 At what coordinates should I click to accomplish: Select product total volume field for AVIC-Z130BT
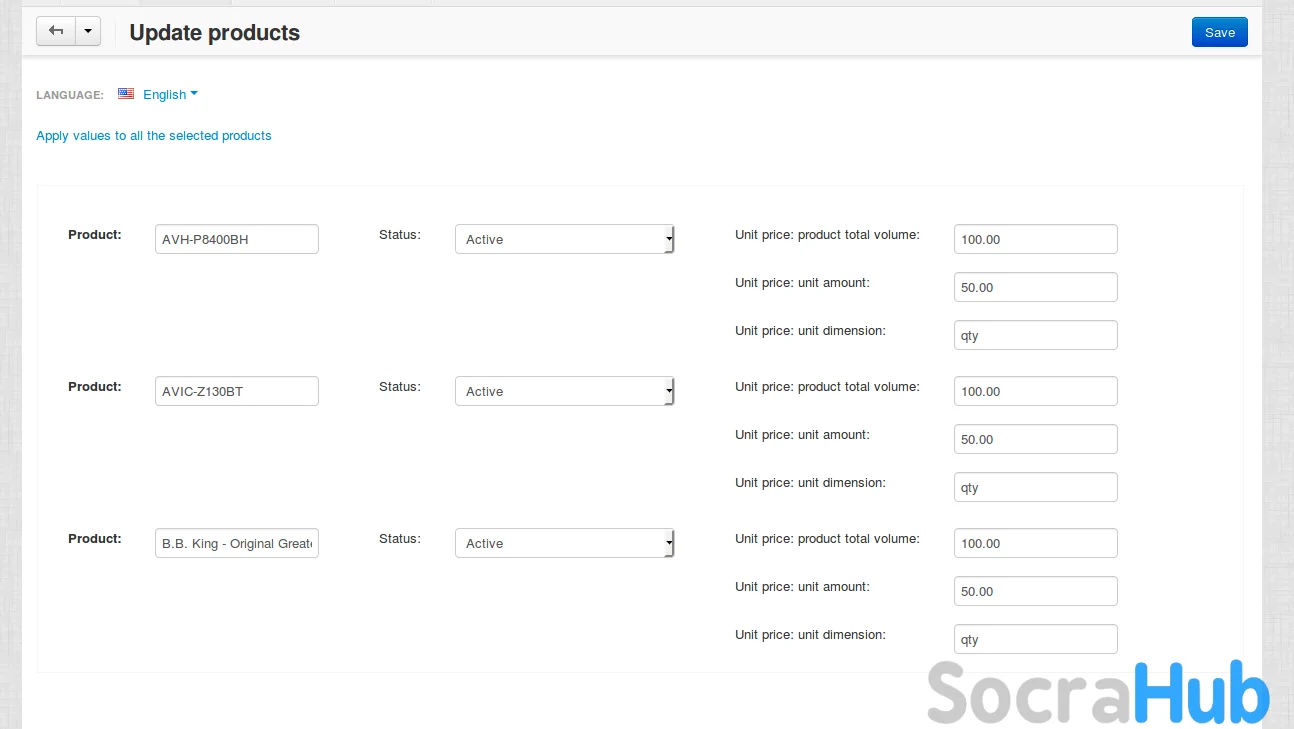[x=1035, y=391]
